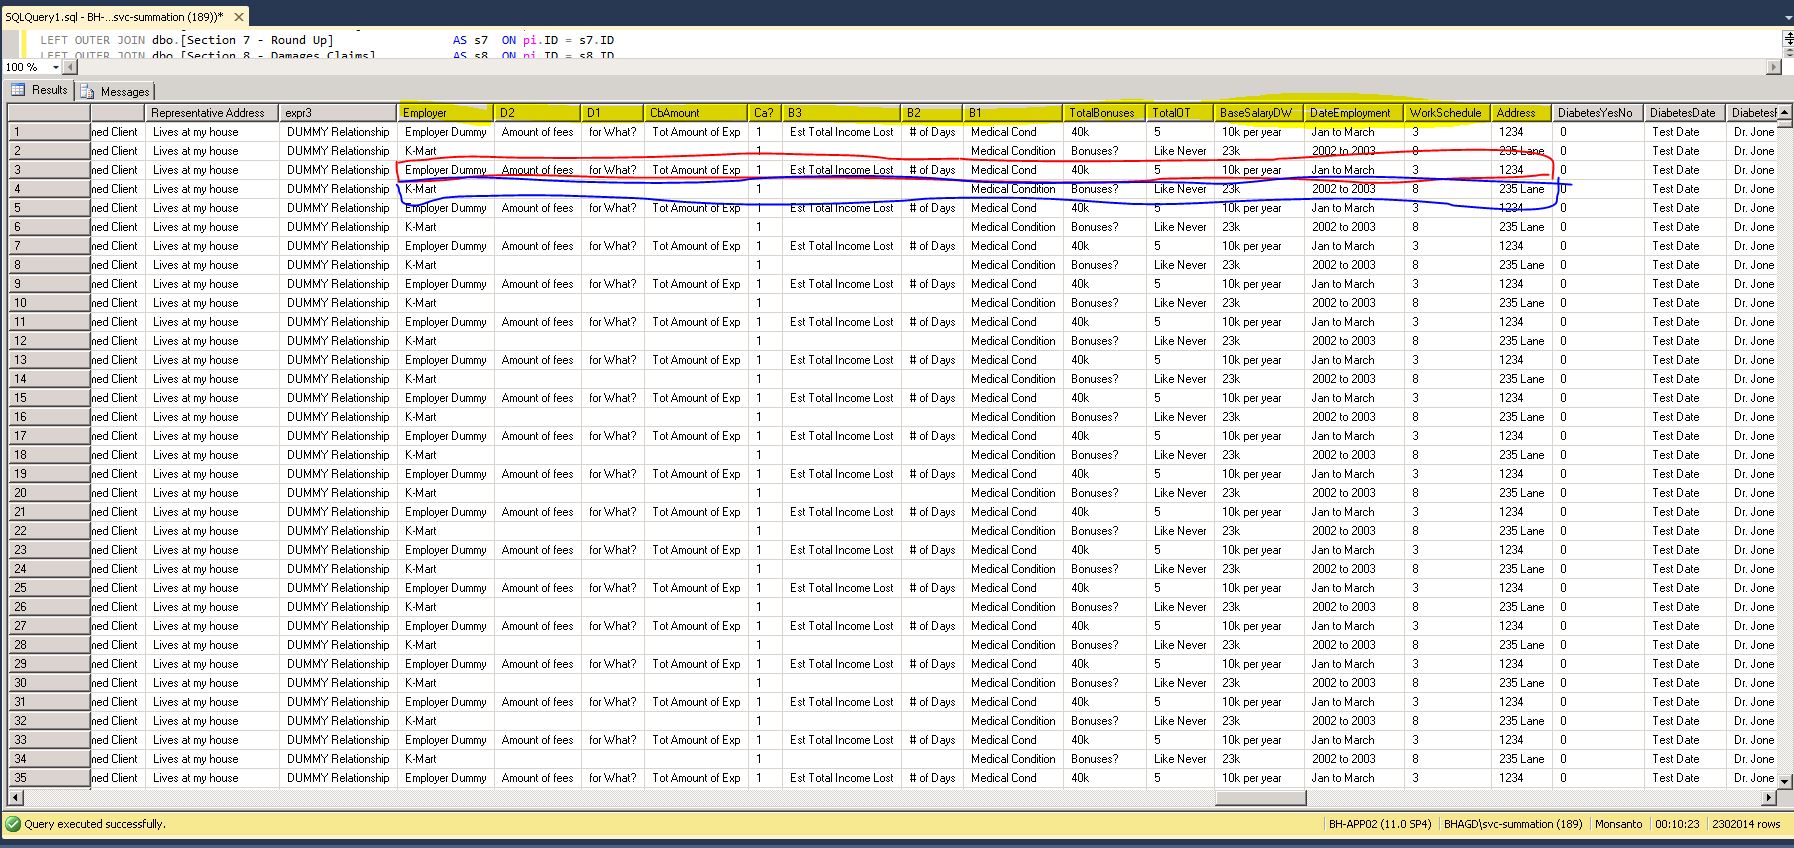Click the DiabetesYesNo column header
This screenshot has width=1794, height=848.
click(x=1597, y=113)
